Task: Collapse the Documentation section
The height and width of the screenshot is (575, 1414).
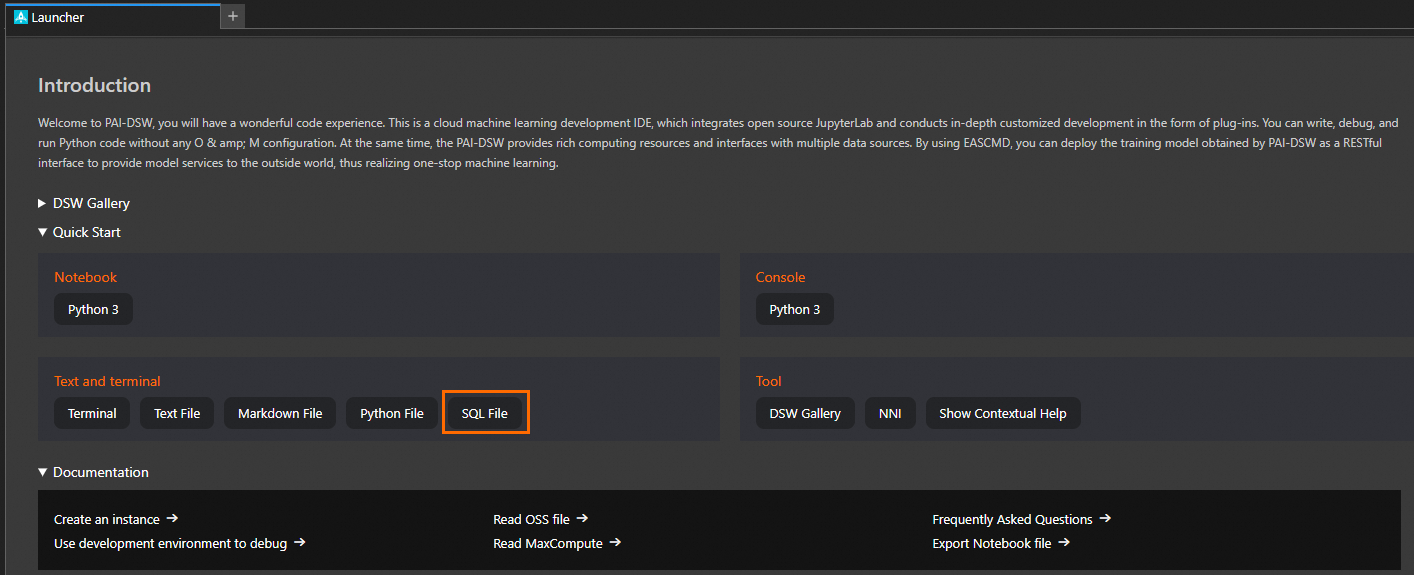Action: point(93,472)
